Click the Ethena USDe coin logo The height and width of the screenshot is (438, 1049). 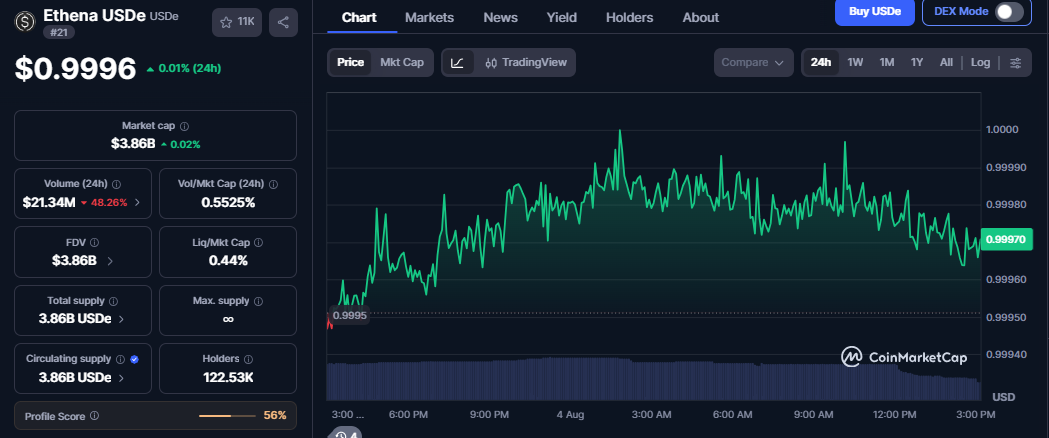[x=25, y=22]
